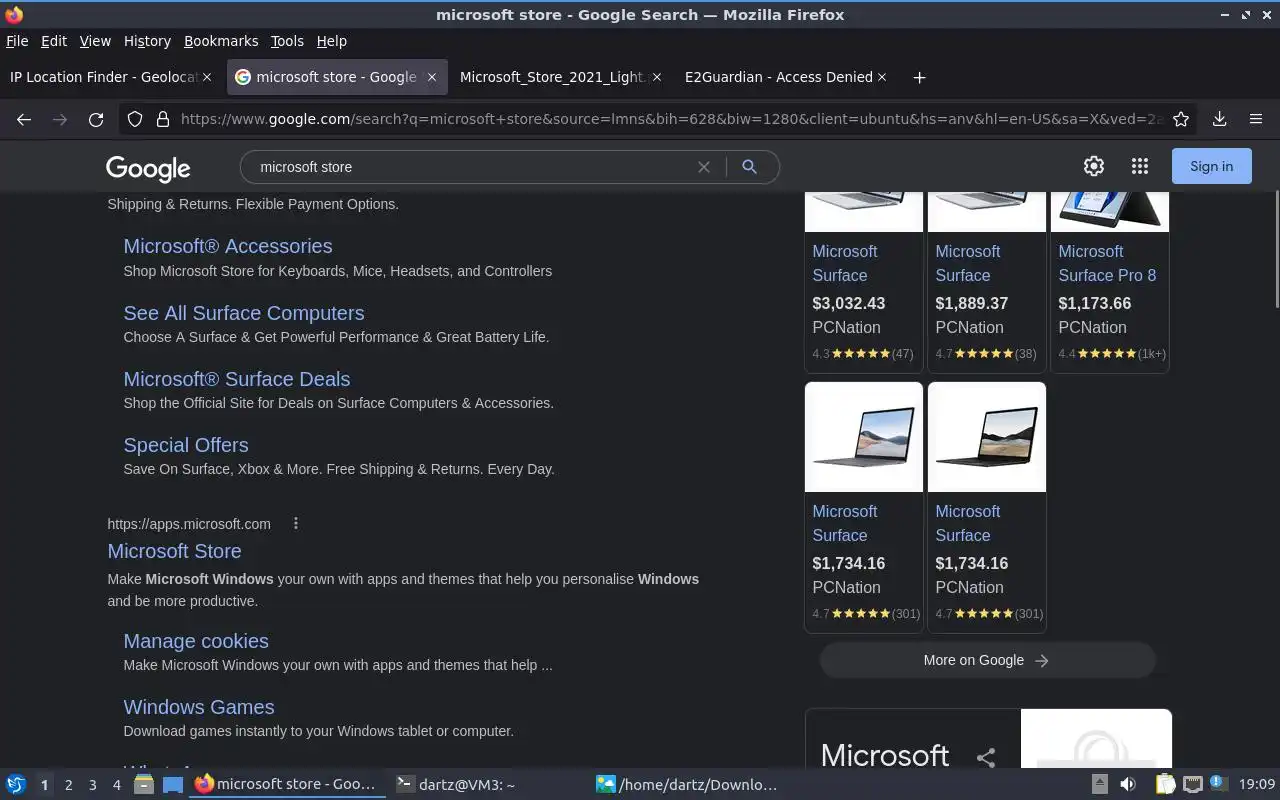Click the Sign in button

1211,166
